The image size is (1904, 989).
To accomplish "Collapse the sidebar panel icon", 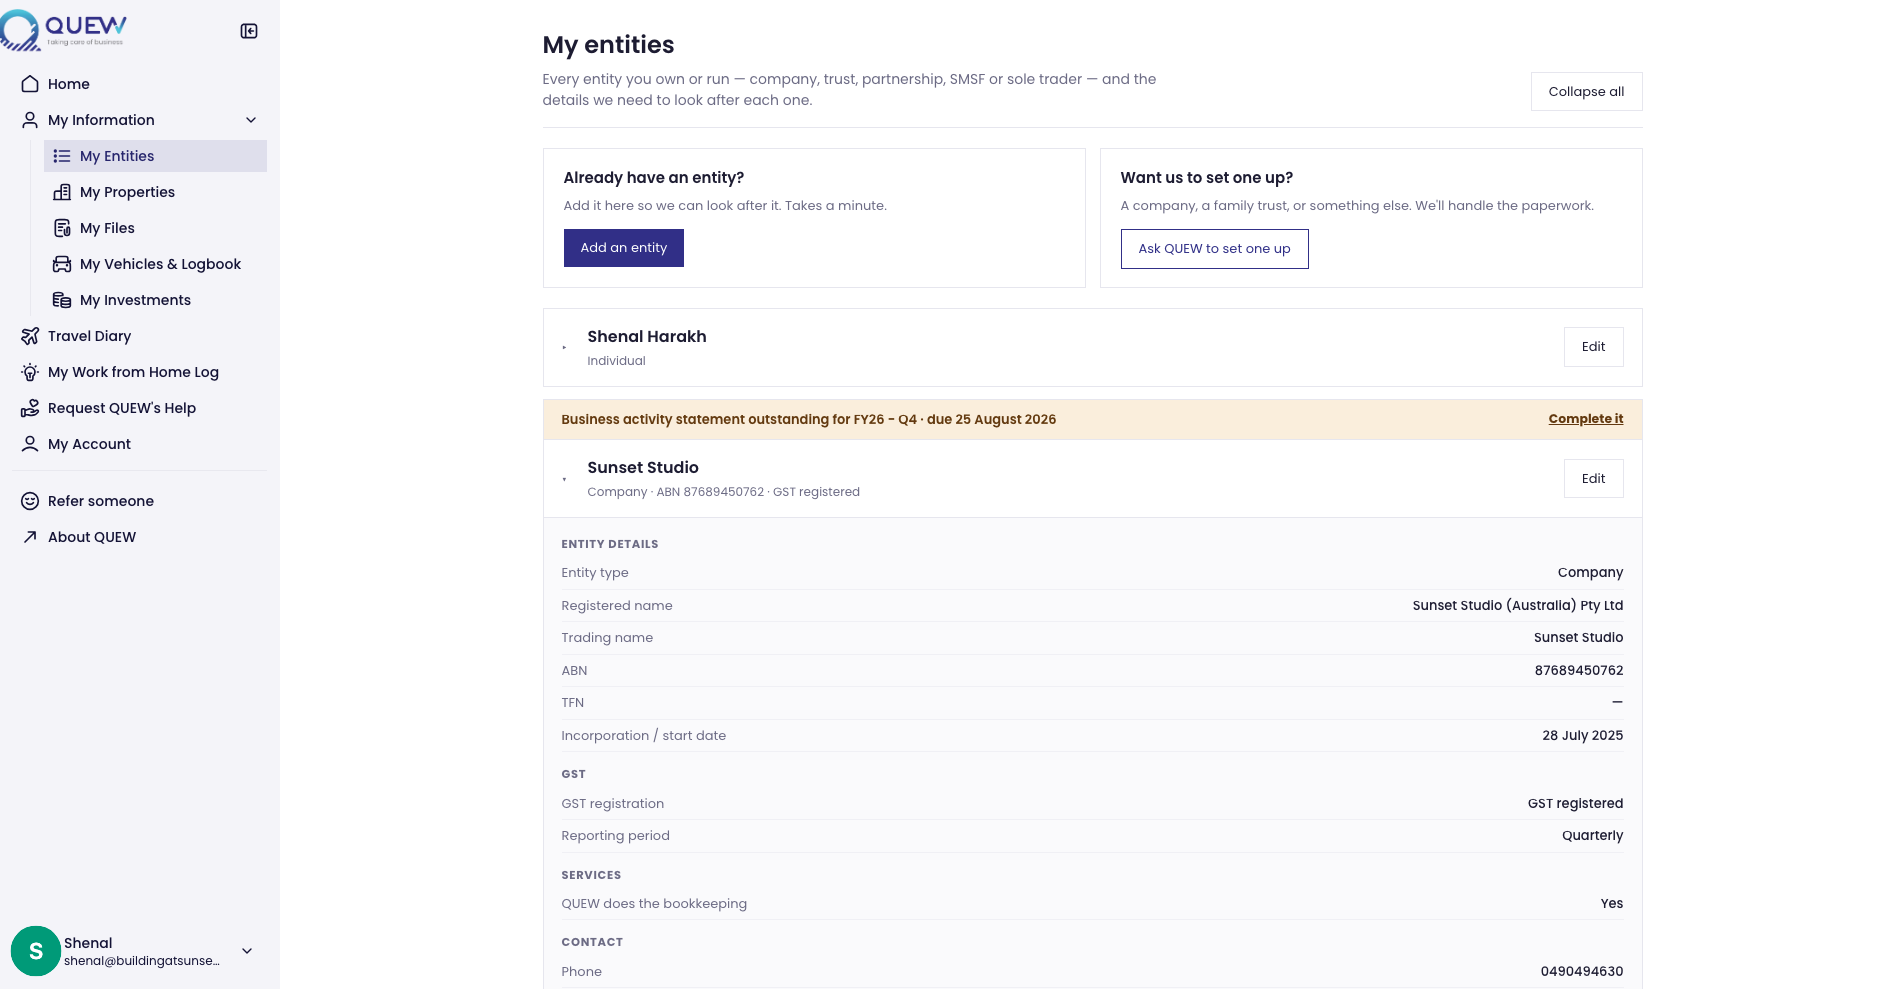I will (x=249, y=31).
